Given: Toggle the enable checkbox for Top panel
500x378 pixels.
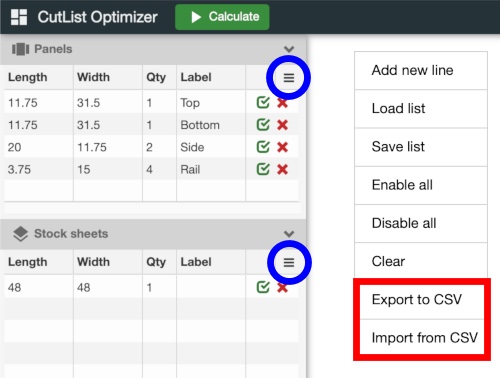Looking at the screenshot, I should tap(263, 102).
